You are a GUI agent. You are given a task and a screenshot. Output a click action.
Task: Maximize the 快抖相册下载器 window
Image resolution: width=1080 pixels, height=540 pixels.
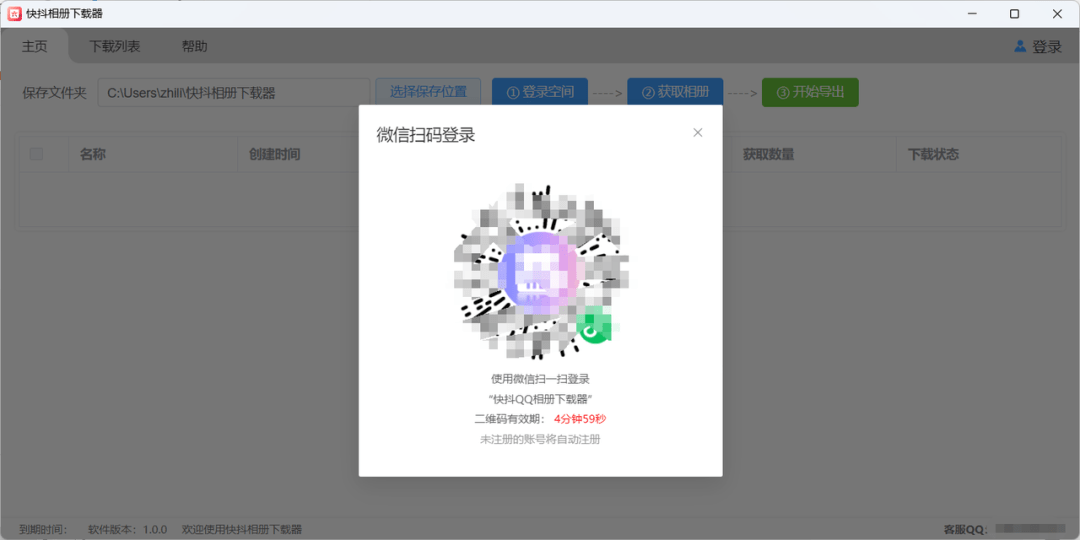pos(1014,13)
